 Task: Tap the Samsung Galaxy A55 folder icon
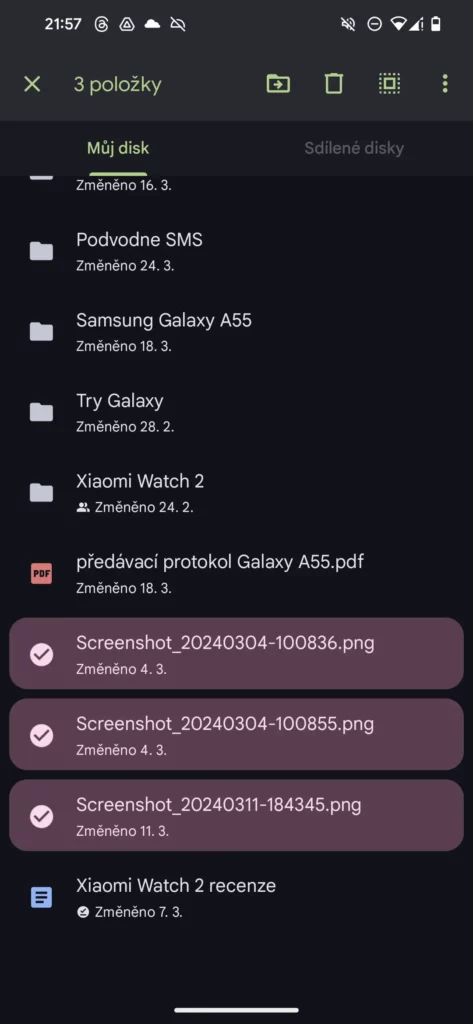[41, 332]
